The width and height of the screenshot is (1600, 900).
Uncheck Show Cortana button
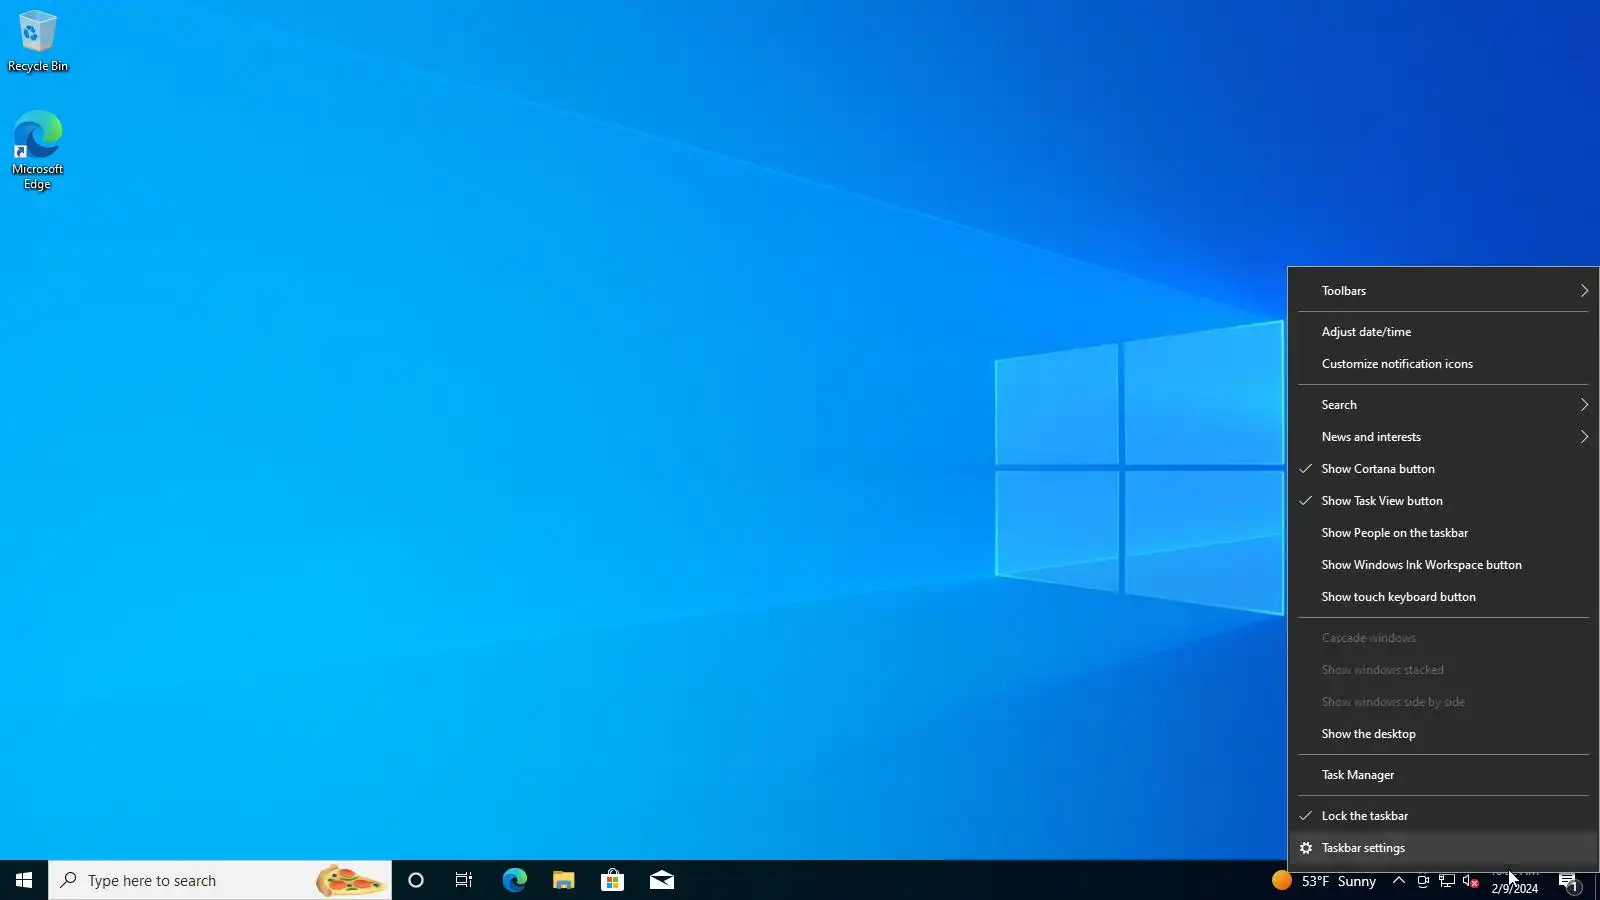point(1443,469)
